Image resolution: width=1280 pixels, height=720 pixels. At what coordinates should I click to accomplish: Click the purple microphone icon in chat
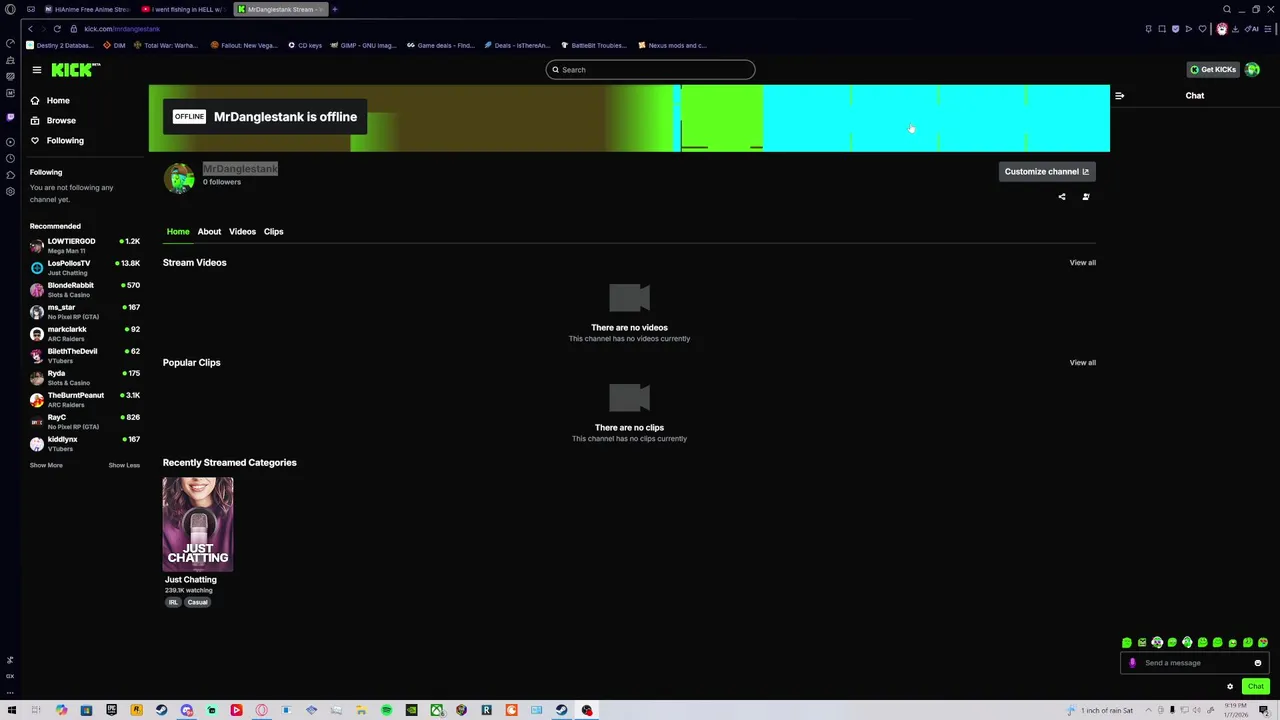click(x=1132, y=663)
